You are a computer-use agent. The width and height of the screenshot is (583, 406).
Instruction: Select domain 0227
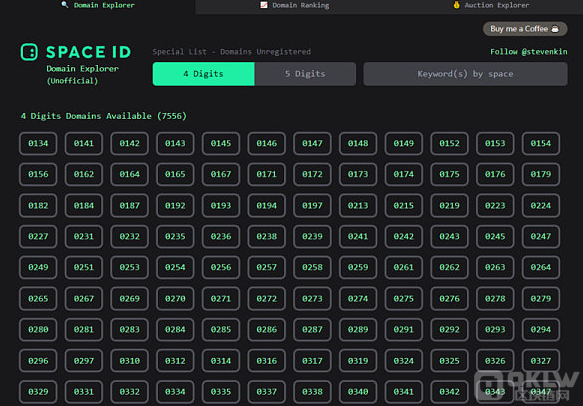[x=38, y=236]
